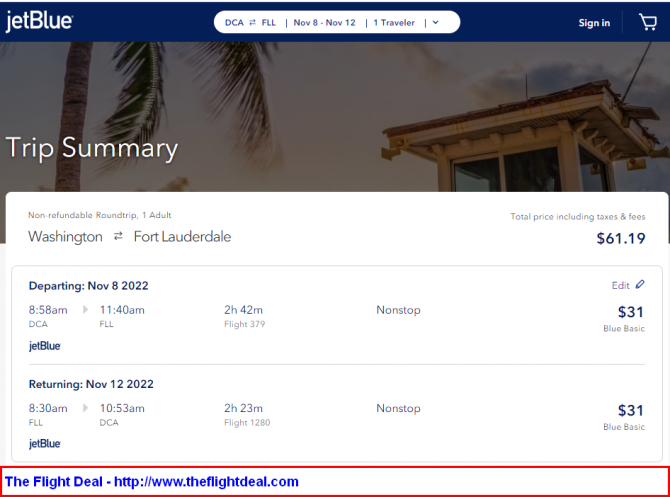Click 'Blue Basic' label under departing fare
Image resolution: width=670 pixels, height=497 pixels.
[x=624, y=329]
